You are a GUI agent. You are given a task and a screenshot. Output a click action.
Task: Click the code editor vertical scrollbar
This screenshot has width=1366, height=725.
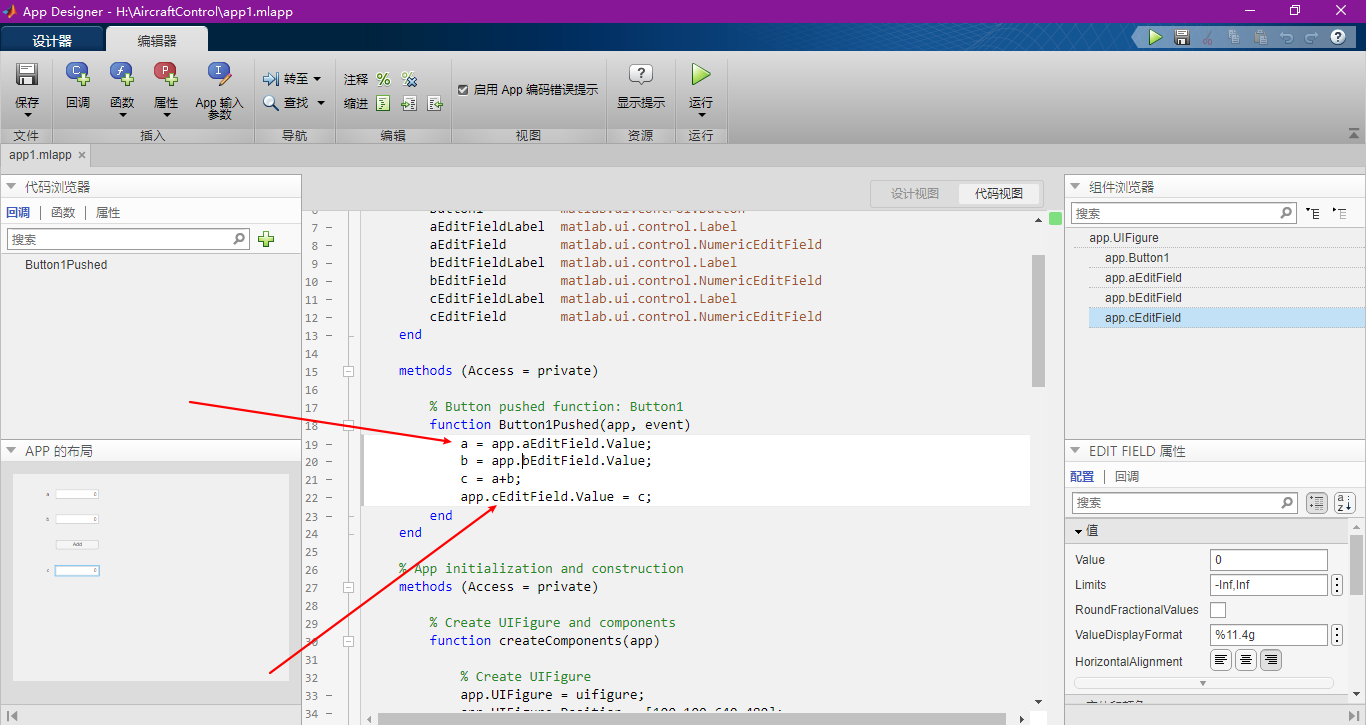[1038, 320]
